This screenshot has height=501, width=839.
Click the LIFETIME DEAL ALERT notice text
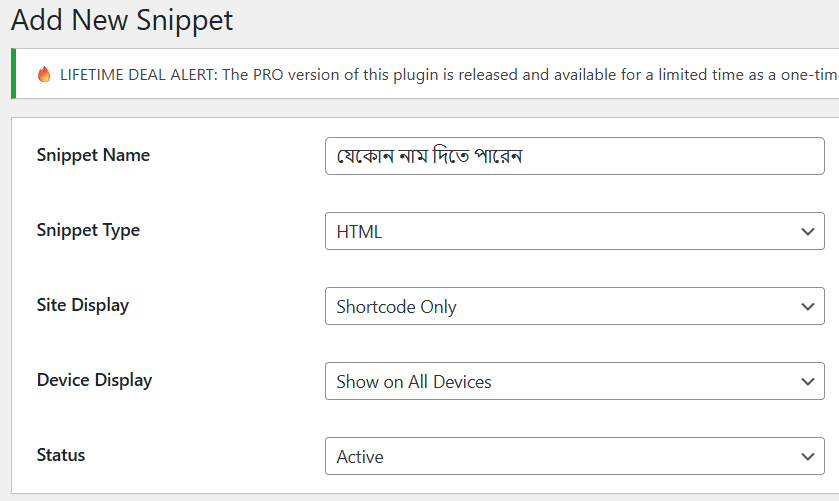point(440,75)
